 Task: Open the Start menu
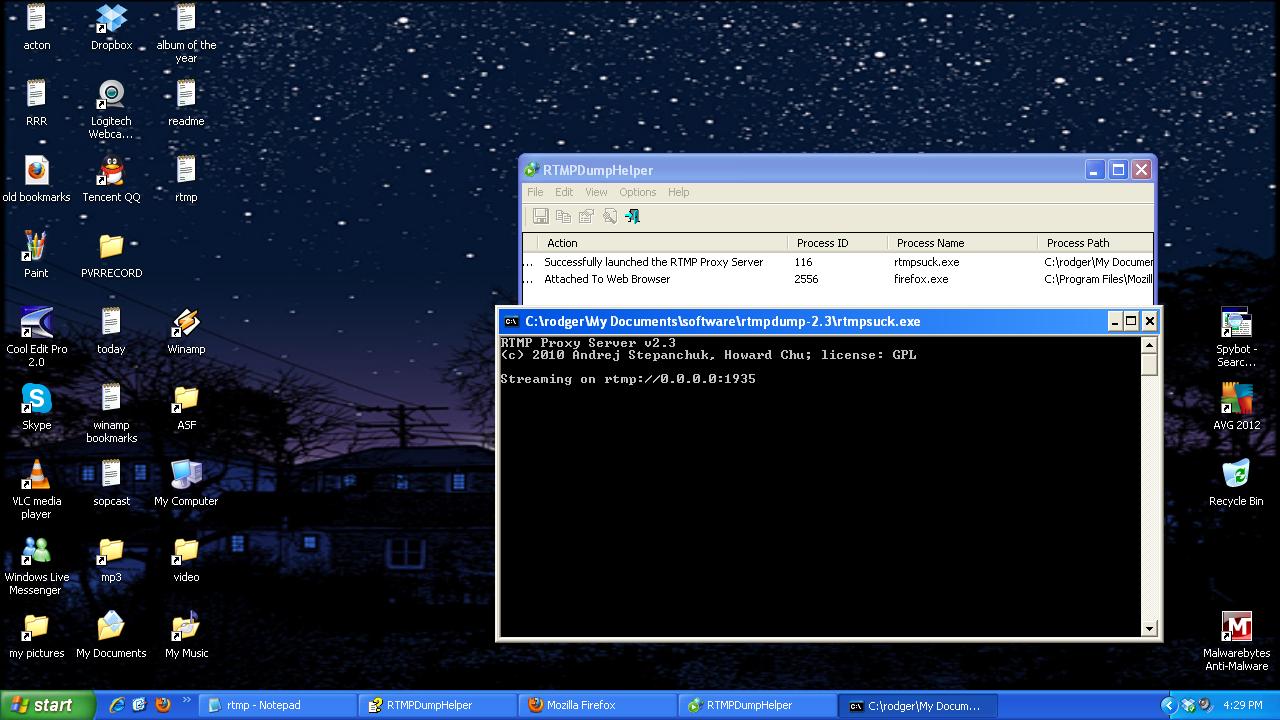[47, 705]
